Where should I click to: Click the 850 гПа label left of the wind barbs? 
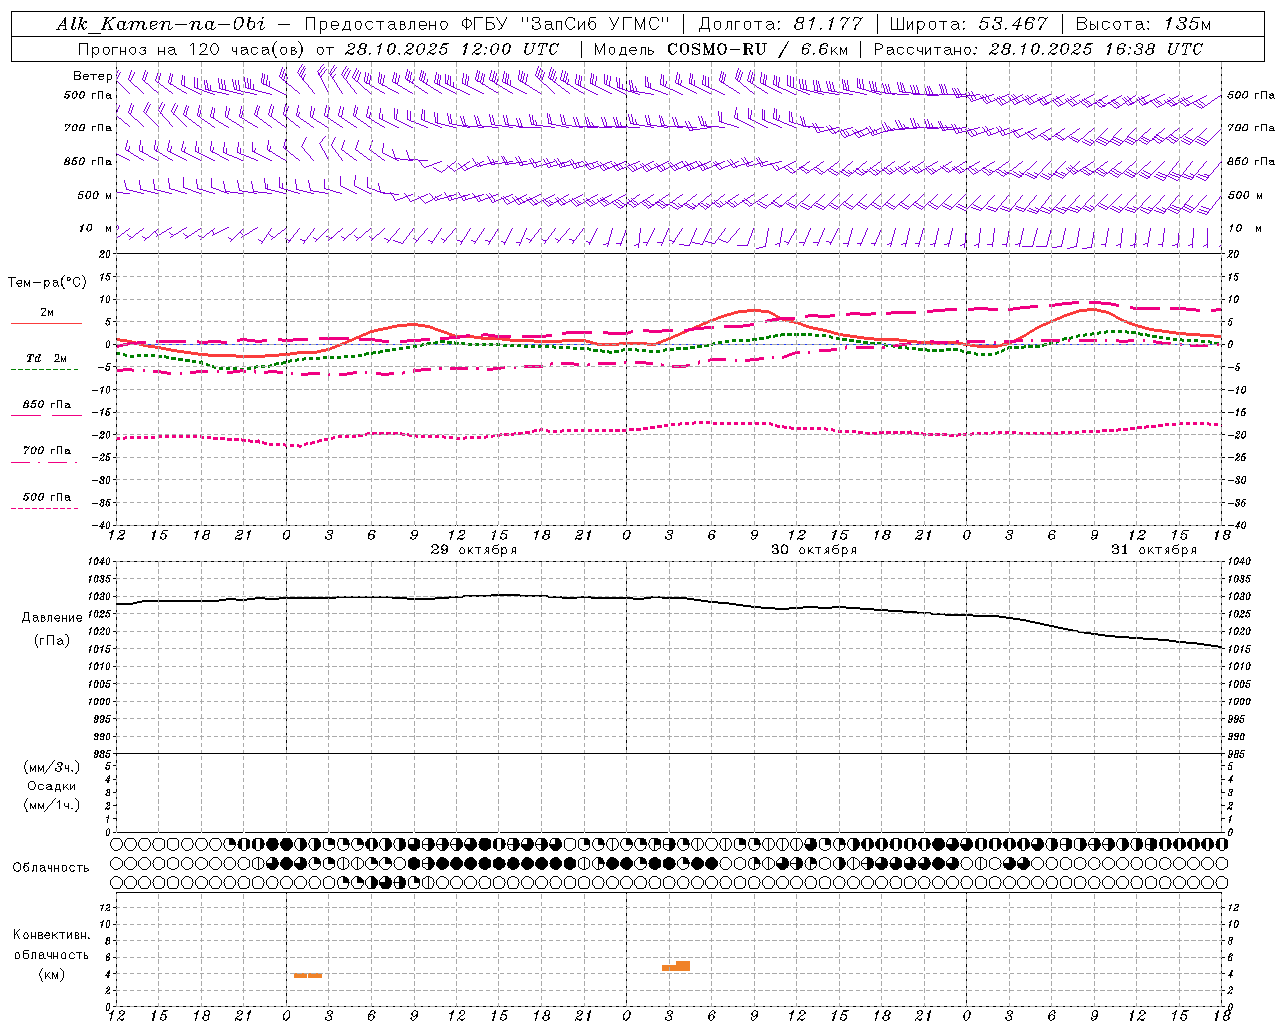pyautogui.click(x=88, y=161)
